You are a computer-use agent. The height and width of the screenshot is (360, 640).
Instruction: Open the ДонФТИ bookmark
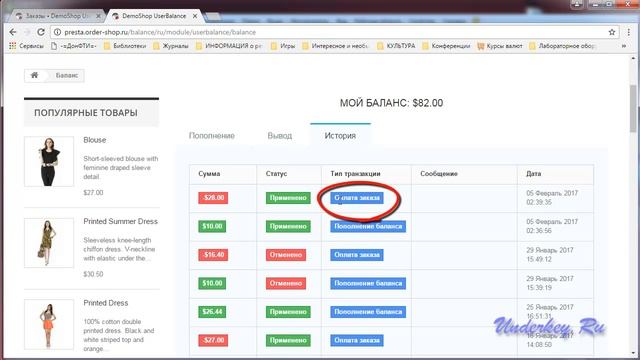click(x=74, y=46)
